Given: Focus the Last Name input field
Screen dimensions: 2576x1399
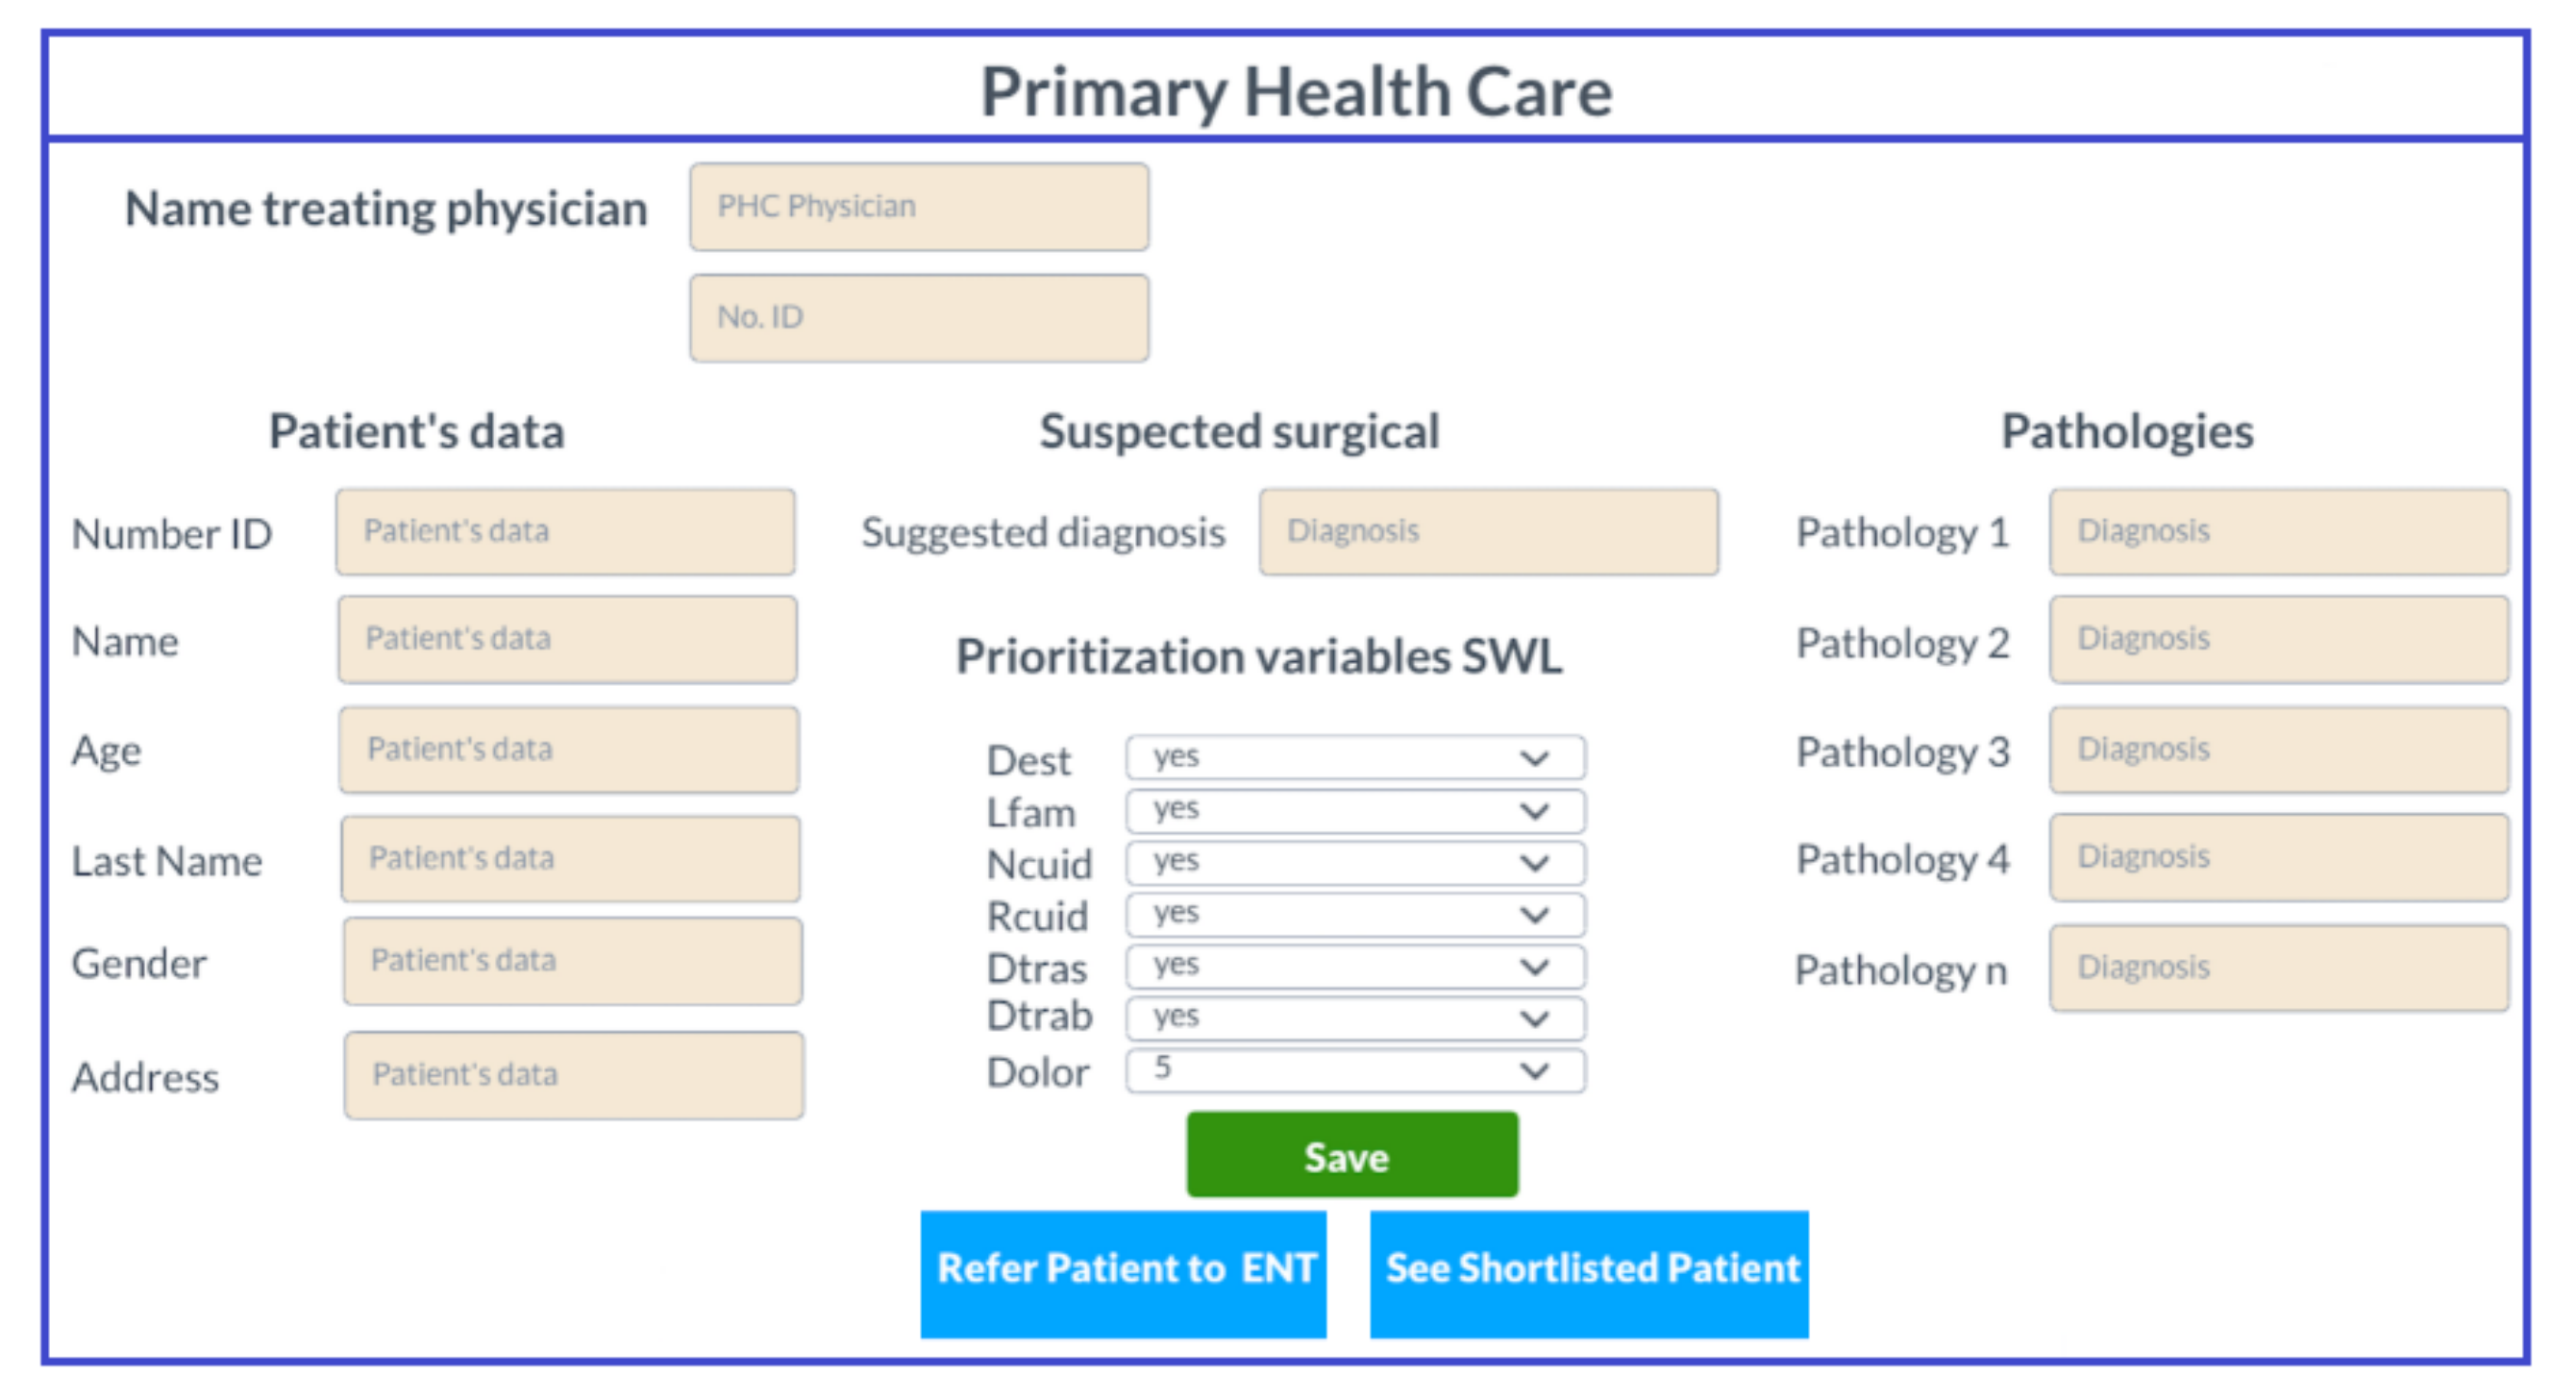Looking at the screenshot, I should pyautogui.click(x=570, y=859).
